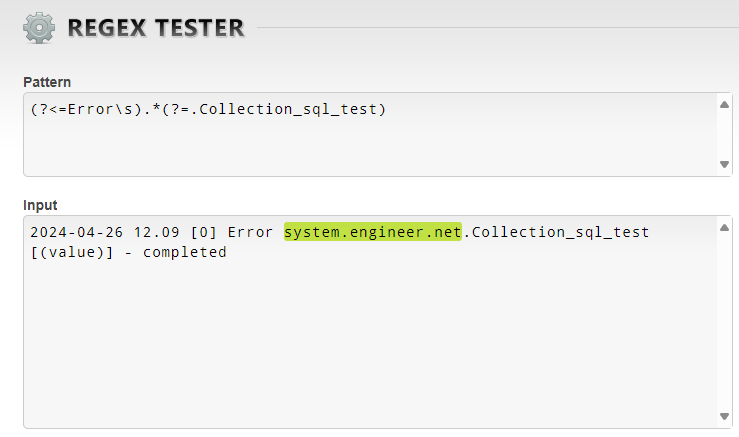Screen dimensions: 739x437
Task: Click the Input box scroll-up arrow
Action: [x=724, y=228]
